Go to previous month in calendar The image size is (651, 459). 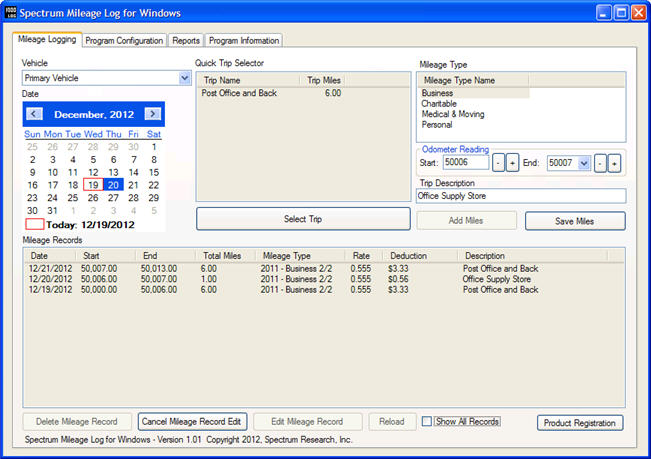coord(33,114)
